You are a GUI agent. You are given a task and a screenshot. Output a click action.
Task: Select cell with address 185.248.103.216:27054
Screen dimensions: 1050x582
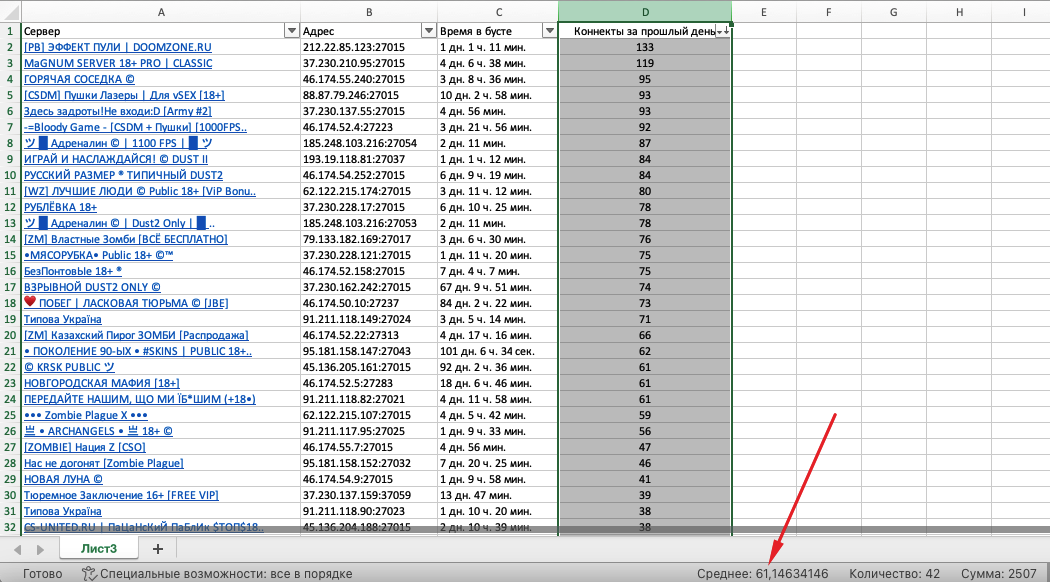pos(369,143)
